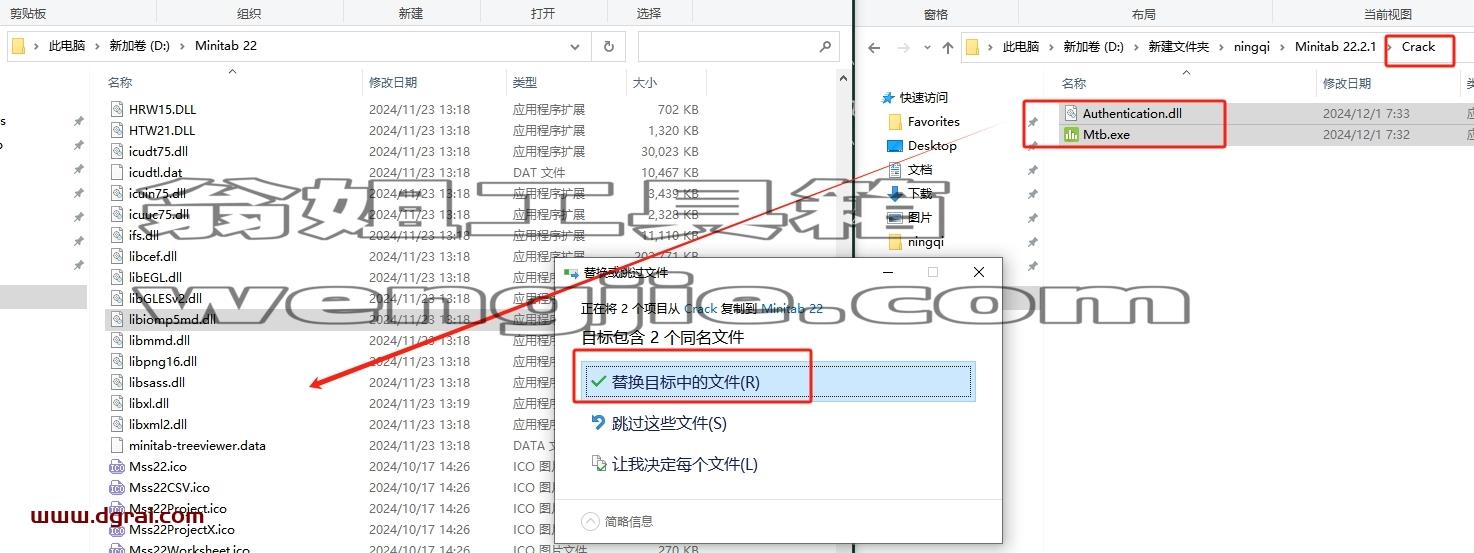Click the Mtb.exe green application icon
1474x553 pixels.
1071,134
